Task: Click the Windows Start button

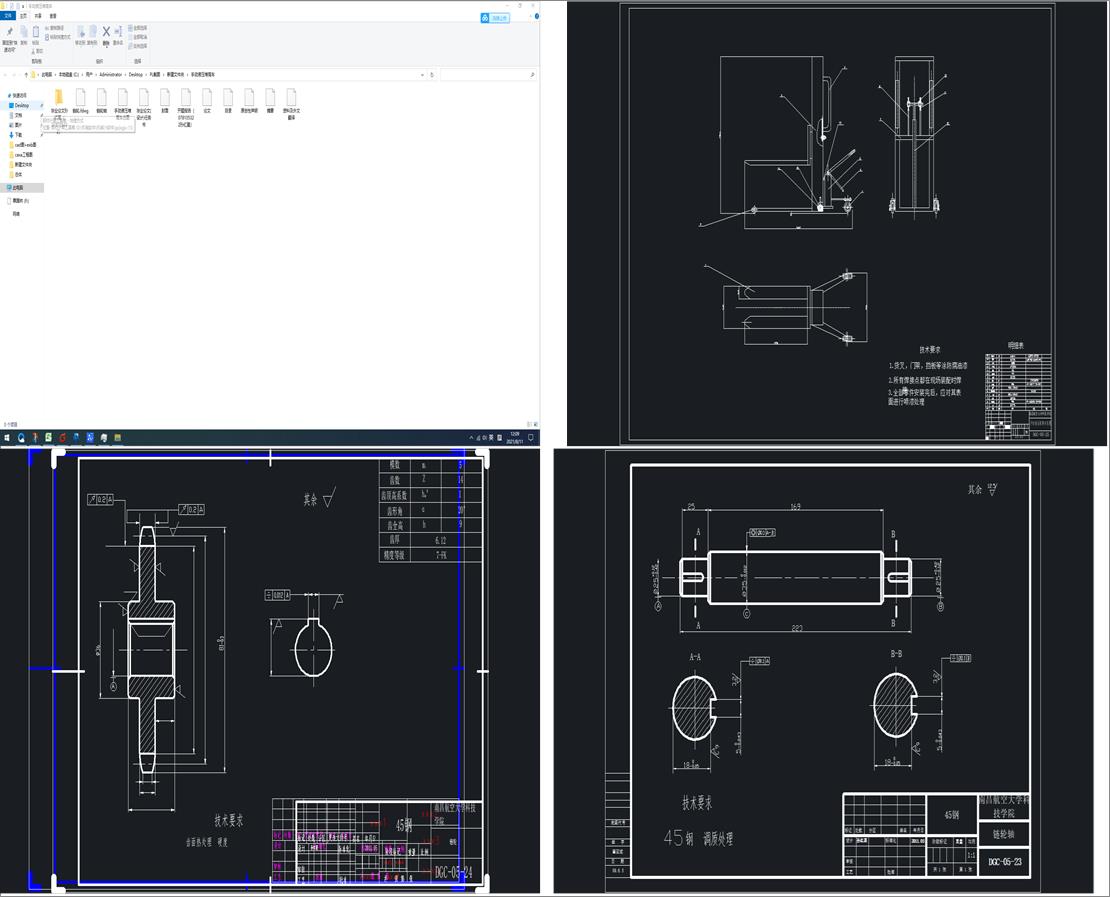Action: (x=7, y=438)
